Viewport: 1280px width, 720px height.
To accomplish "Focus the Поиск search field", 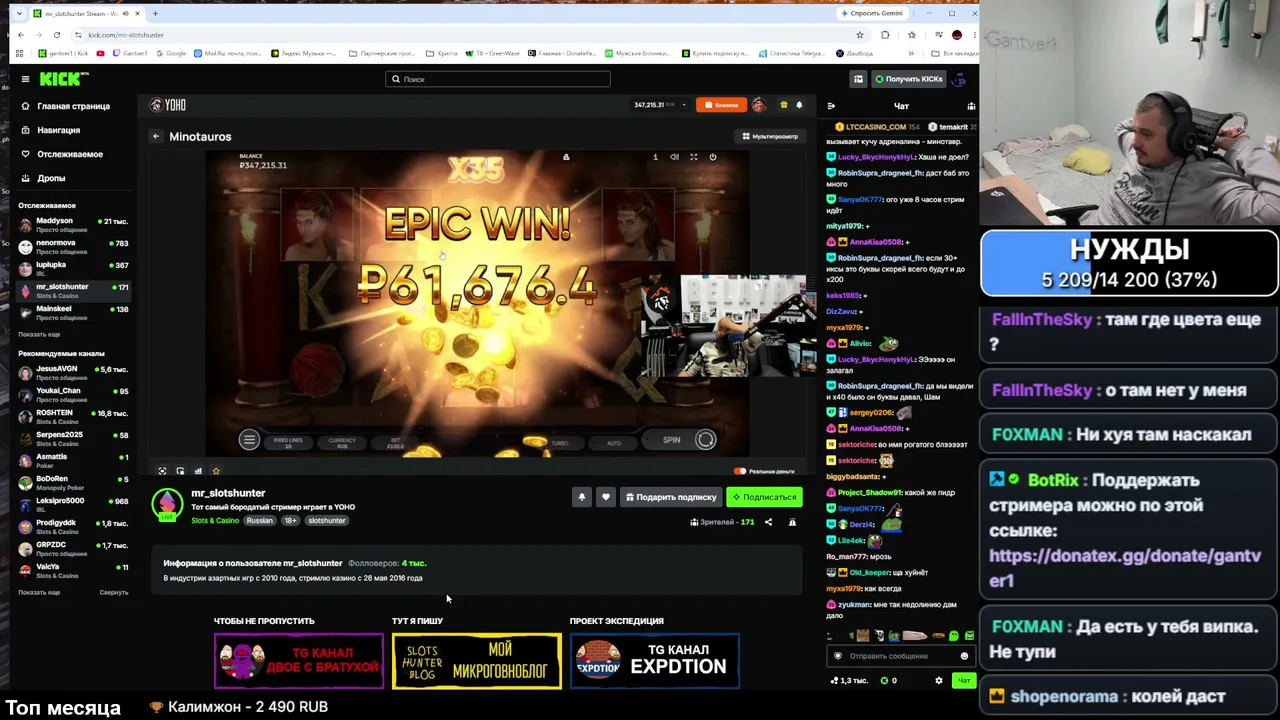I will (x=498, y=79).
